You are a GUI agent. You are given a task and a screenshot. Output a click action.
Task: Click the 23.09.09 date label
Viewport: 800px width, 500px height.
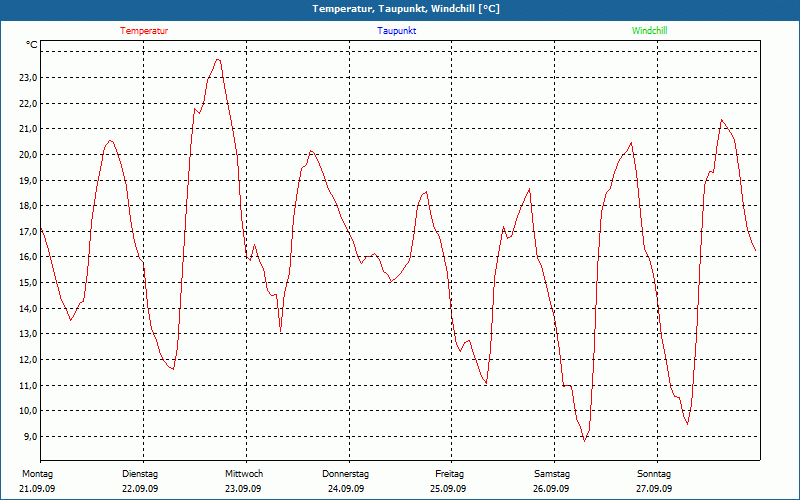point(243,489)
